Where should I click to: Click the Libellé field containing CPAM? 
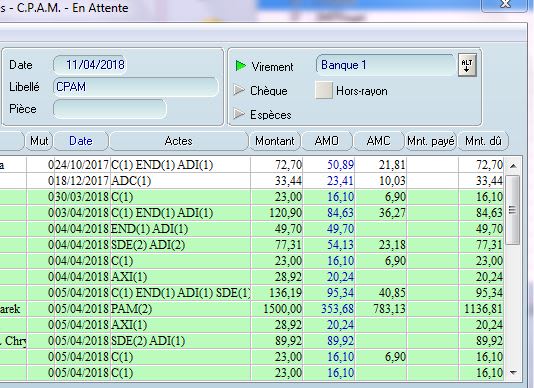pyautogui.click(x=136, y=87)
